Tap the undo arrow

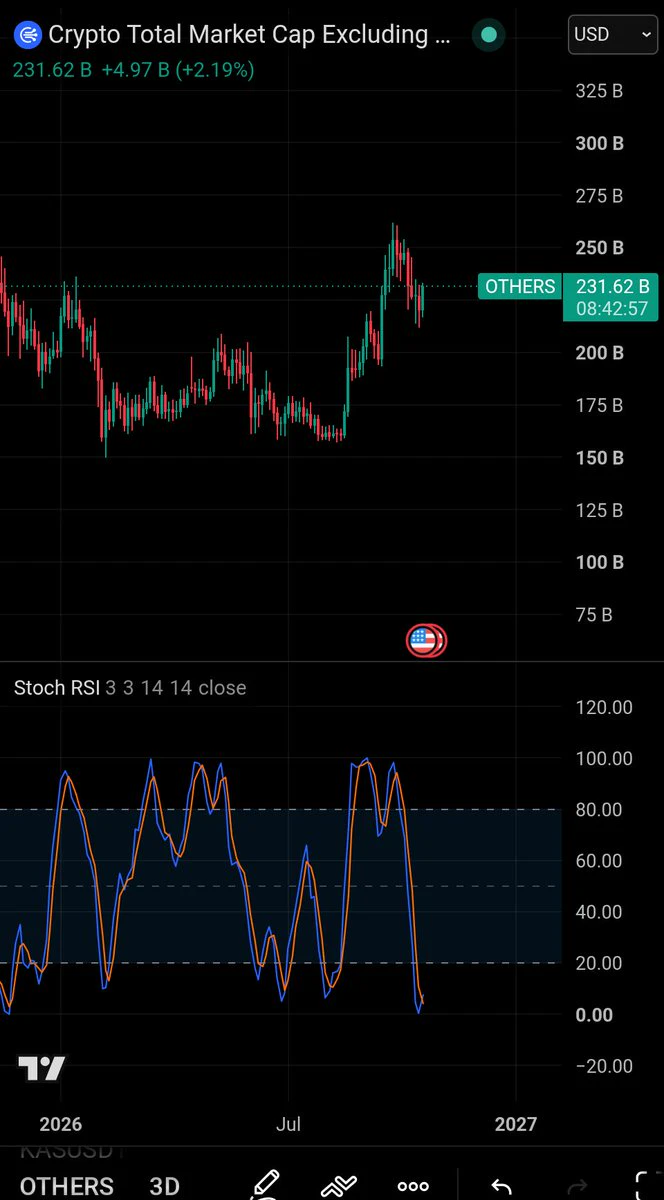[502, 1186]
